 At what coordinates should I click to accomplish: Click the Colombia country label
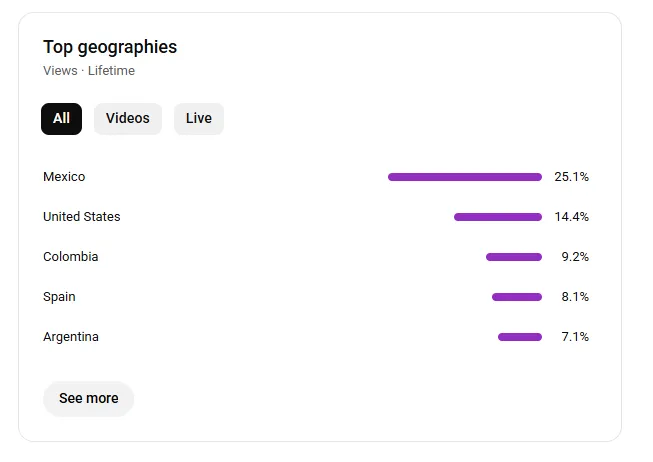(71, 257)
